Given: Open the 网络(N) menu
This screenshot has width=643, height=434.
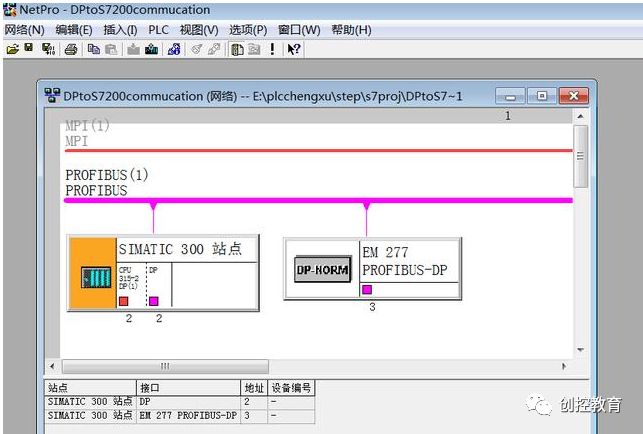Looking at the screenshot, I should pos(25,30).
